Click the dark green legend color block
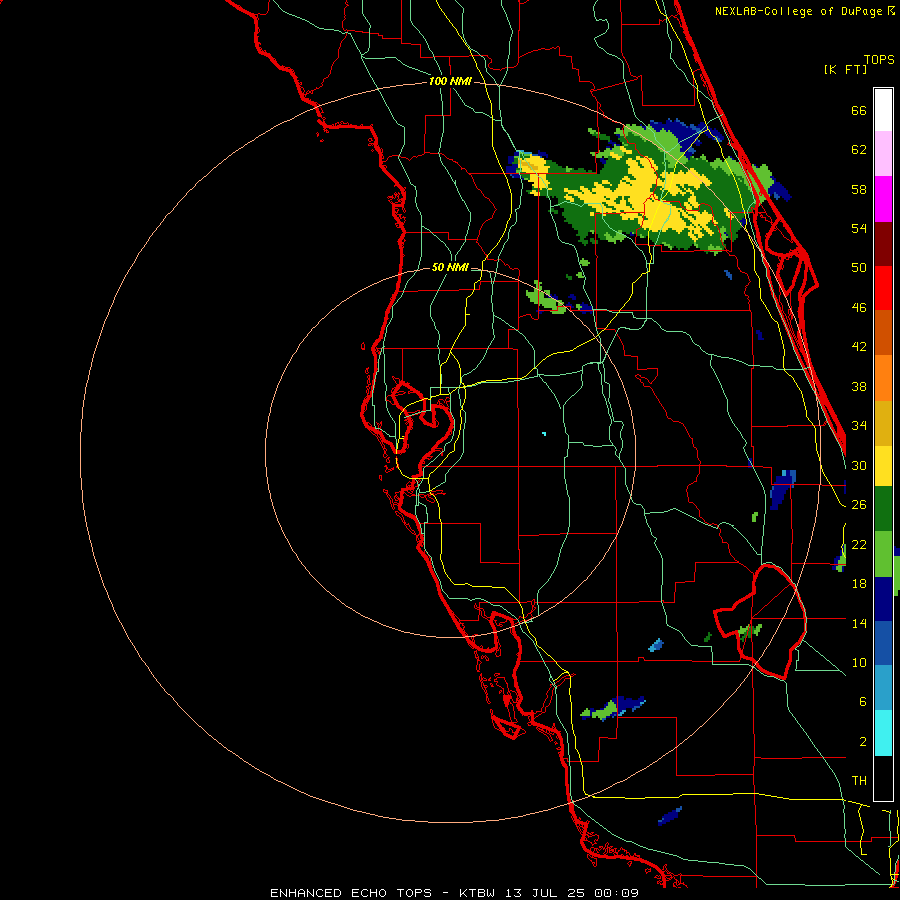Image resolution: width=900 pixels, height=900 pixels. pyautogui.click(x=883, y=509)
